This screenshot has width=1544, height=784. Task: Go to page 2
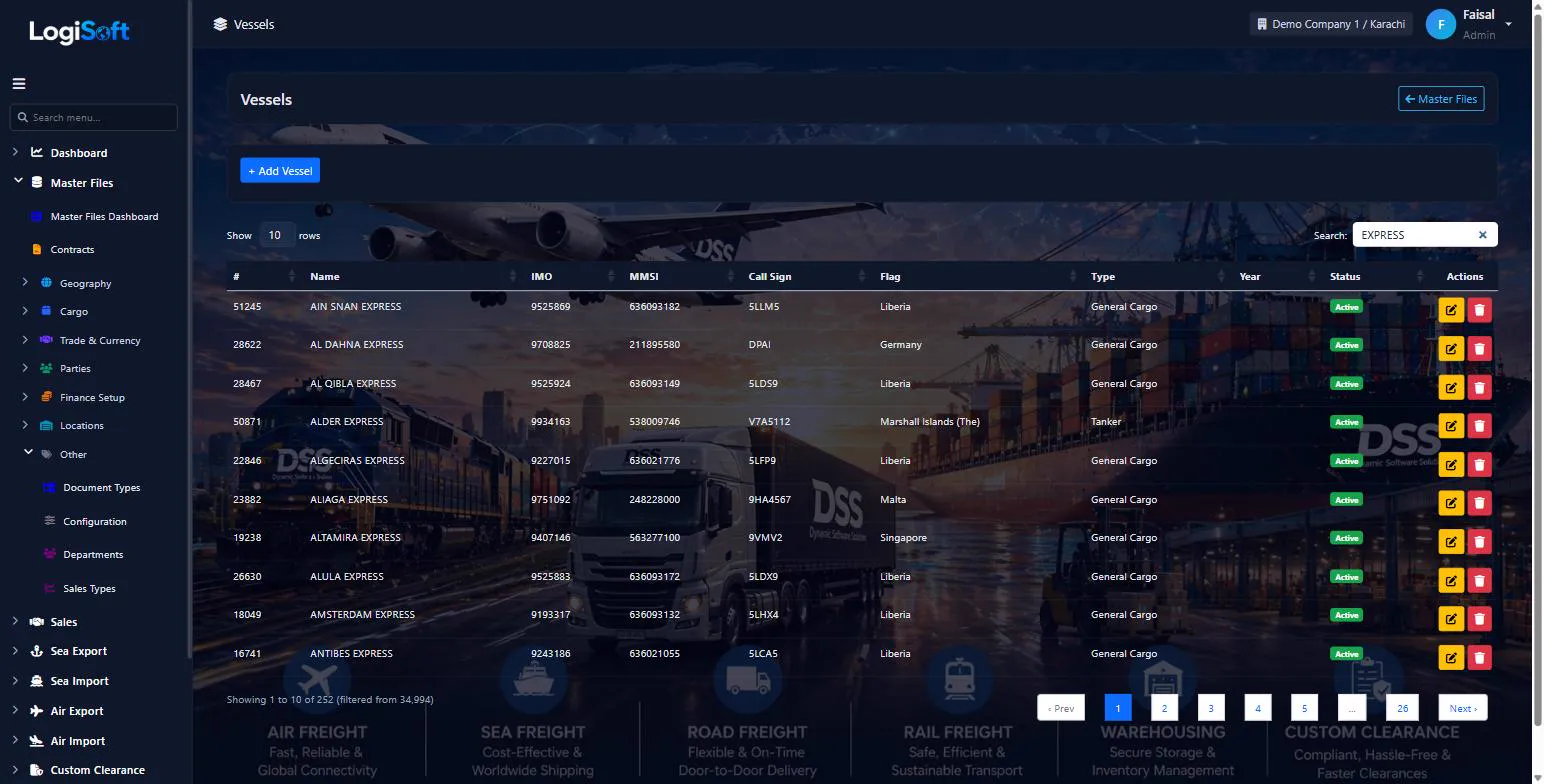pos(1164,708)
